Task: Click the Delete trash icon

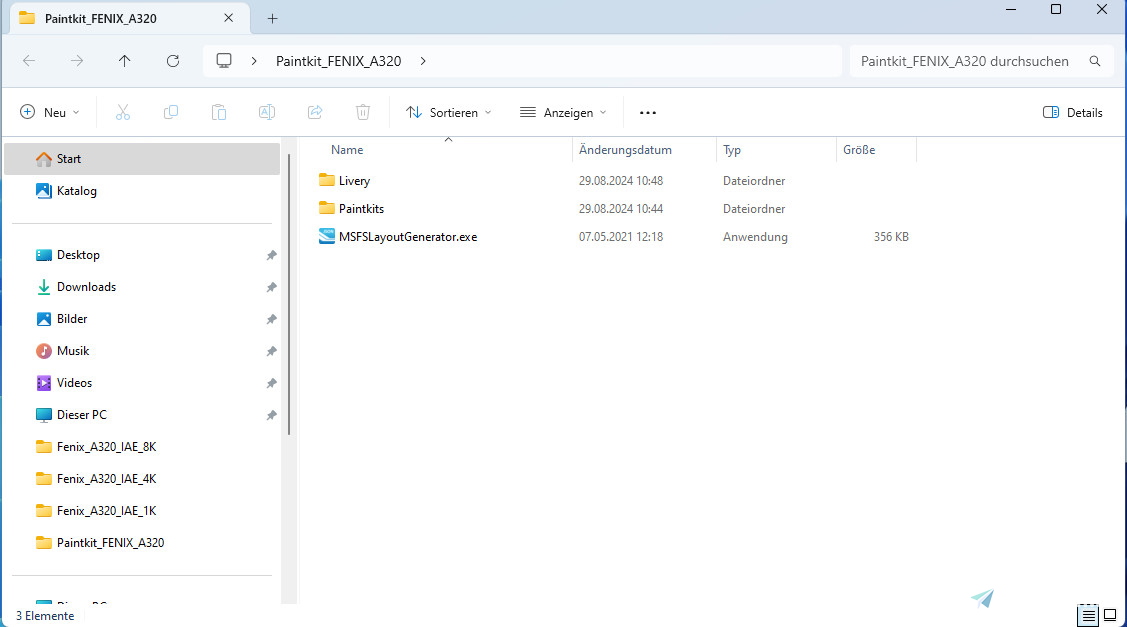Action: [363, 112]
